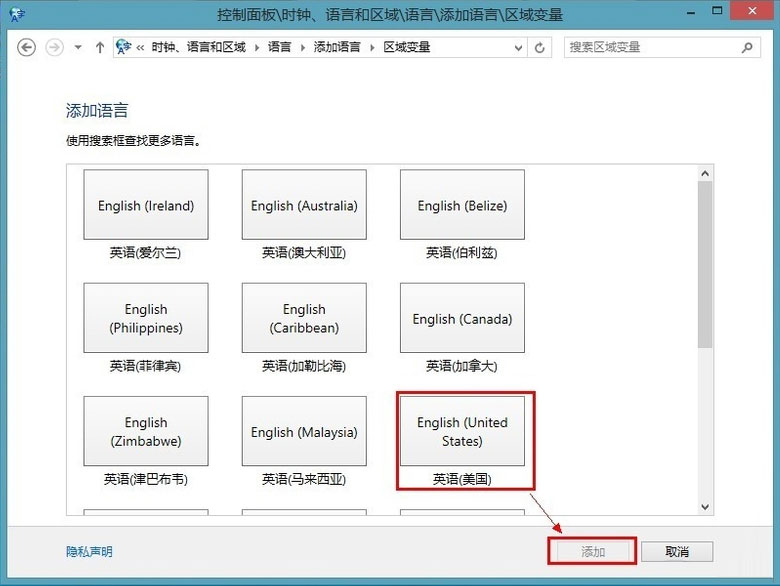Viewport: 780px width, 586px height.
Task: Click the refresh button in address bar
Action: pyautogui.click(x=540, y=47)
